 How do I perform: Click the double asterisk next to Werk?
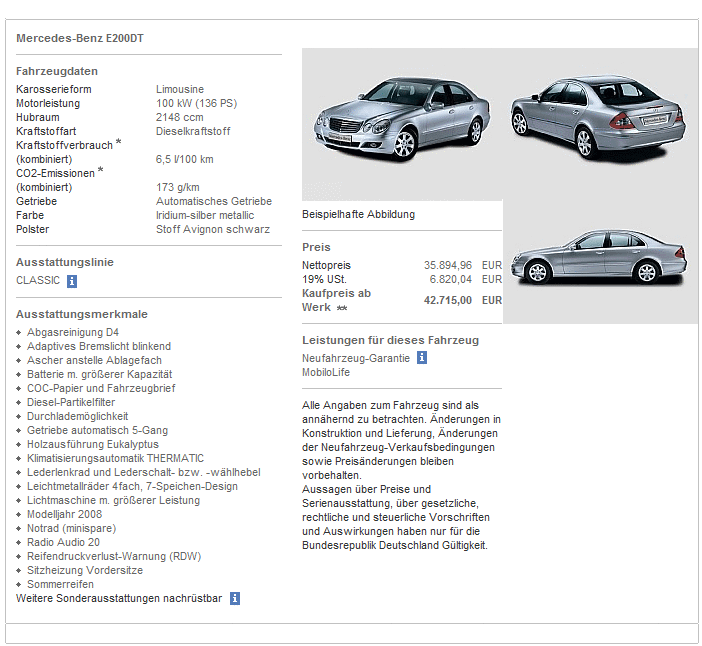coord(342,308)
